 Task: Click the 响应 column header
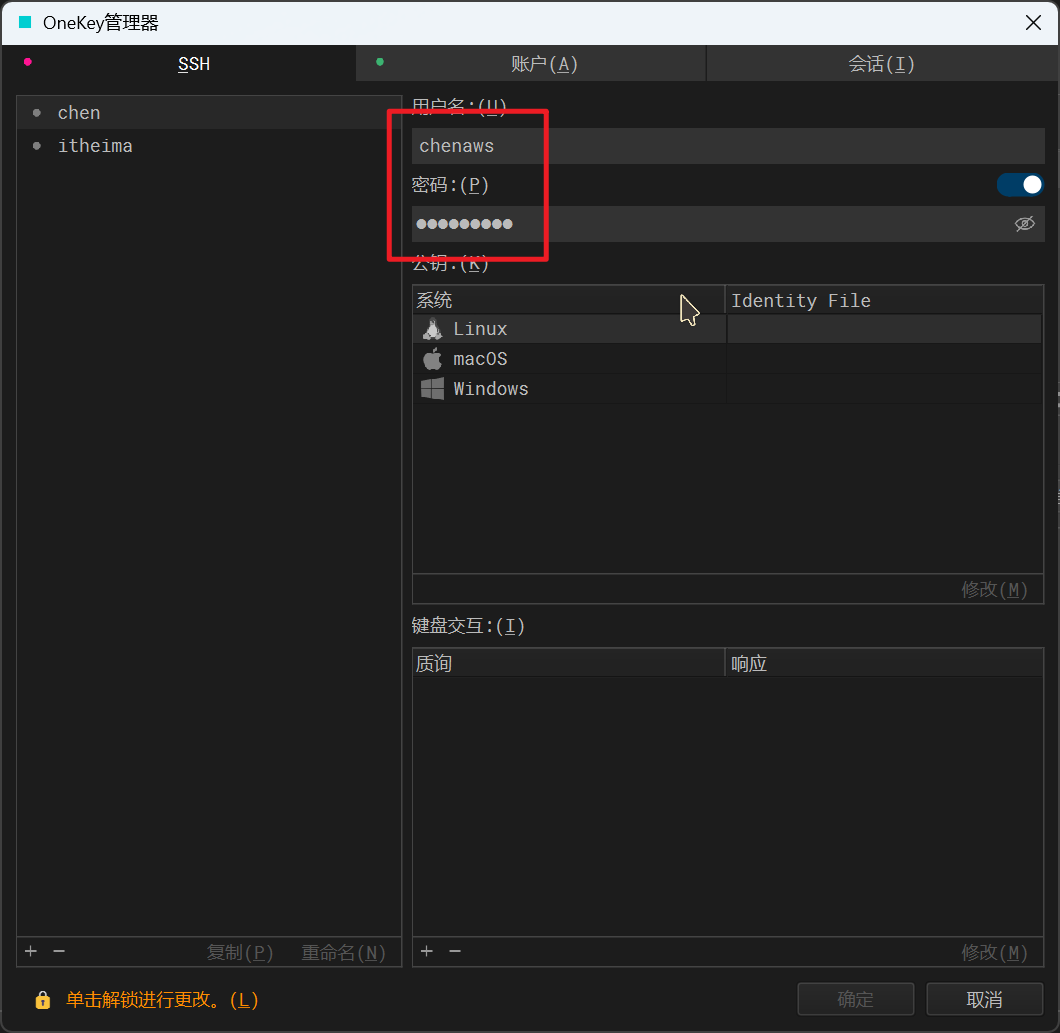[x=884, y=663]
